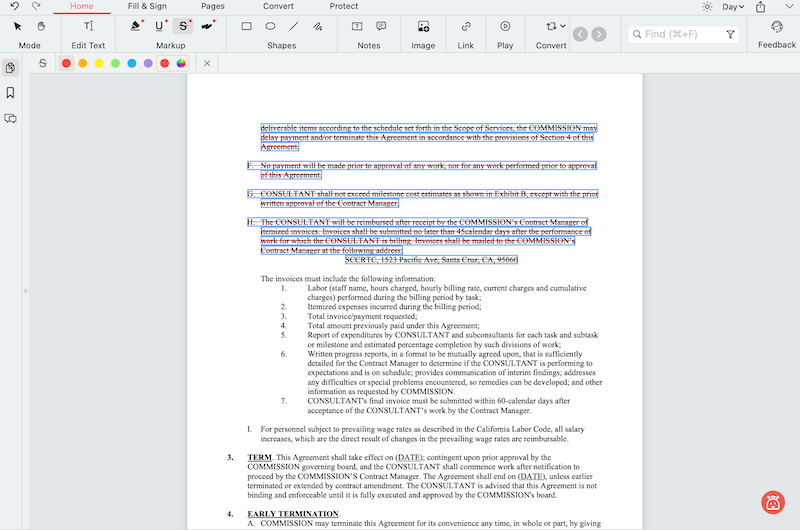Pick the yellow color swatch

[99, 63]
